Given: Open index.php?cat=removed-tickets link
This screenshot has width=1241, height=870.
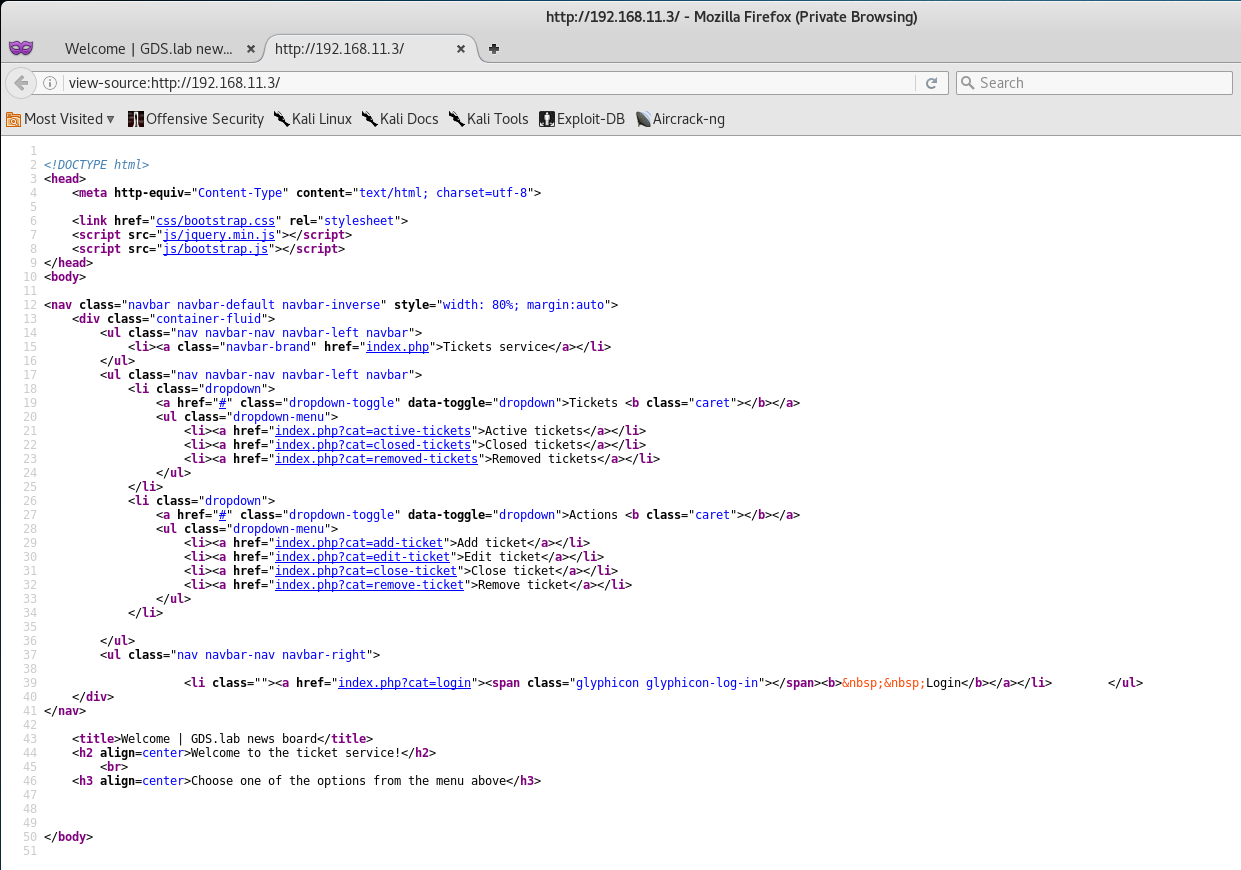Looking at the screenshot, I should click(x=376, y=459).
